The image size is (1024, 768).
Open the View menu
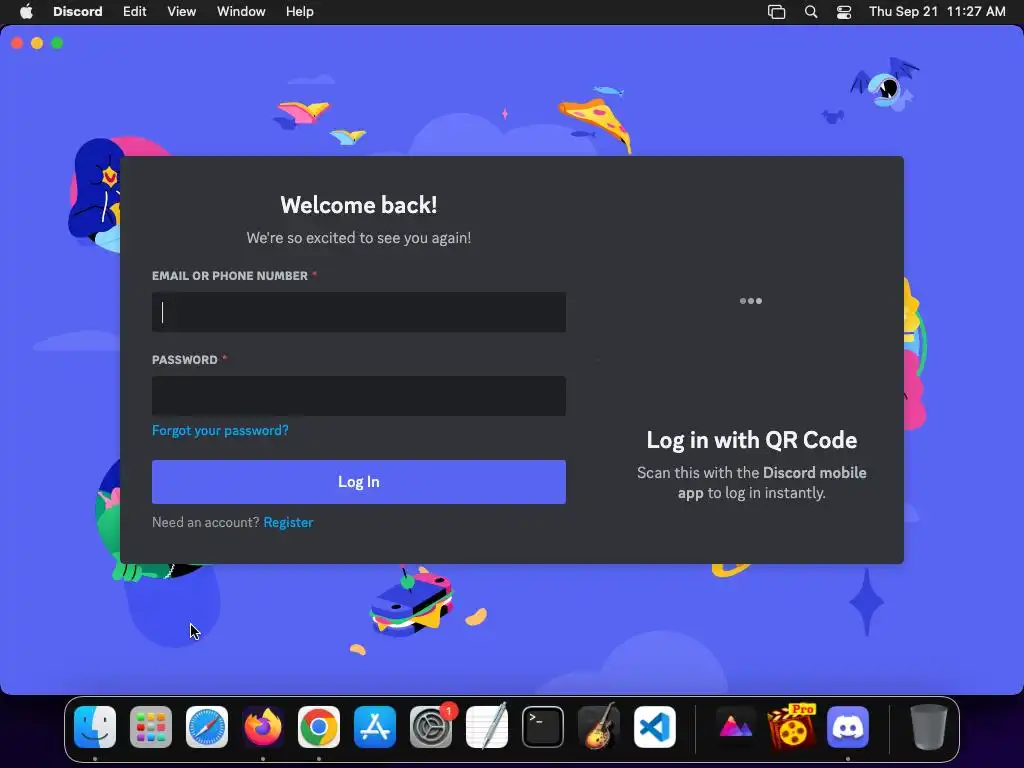coord(182,12)
